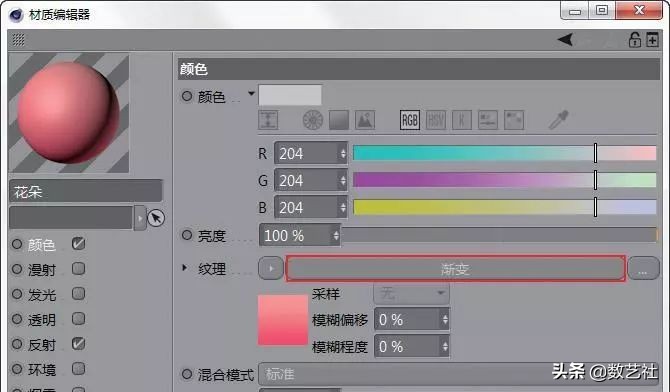Screen dimensions: 670x392
Task: Open a new editor window via plus icon
Action: pos(652,40)
